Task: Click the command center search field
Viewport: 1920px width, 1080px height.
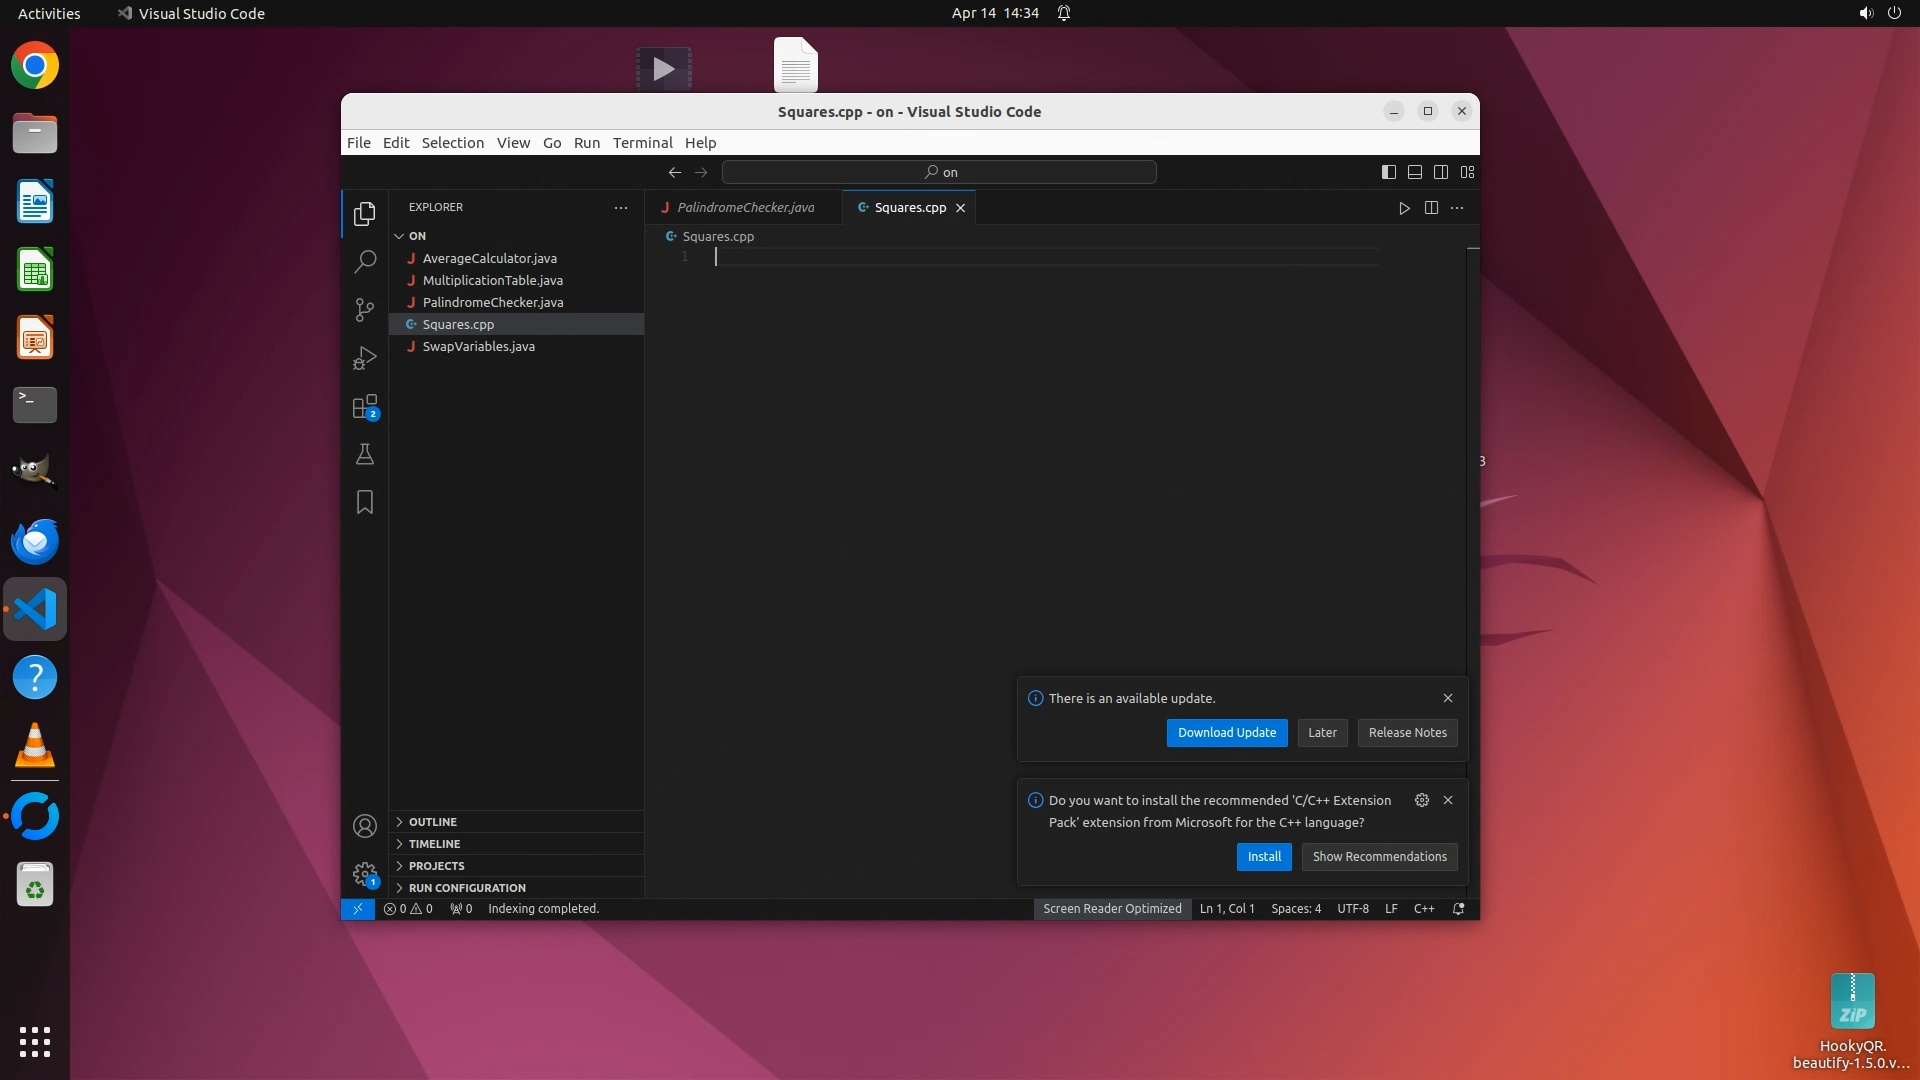Action: [x=939, y=172]
